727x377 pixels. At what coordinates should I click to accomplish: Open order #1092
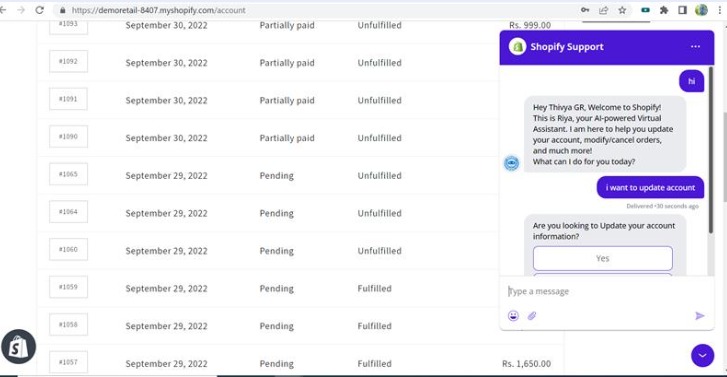[x=68, y=61]
